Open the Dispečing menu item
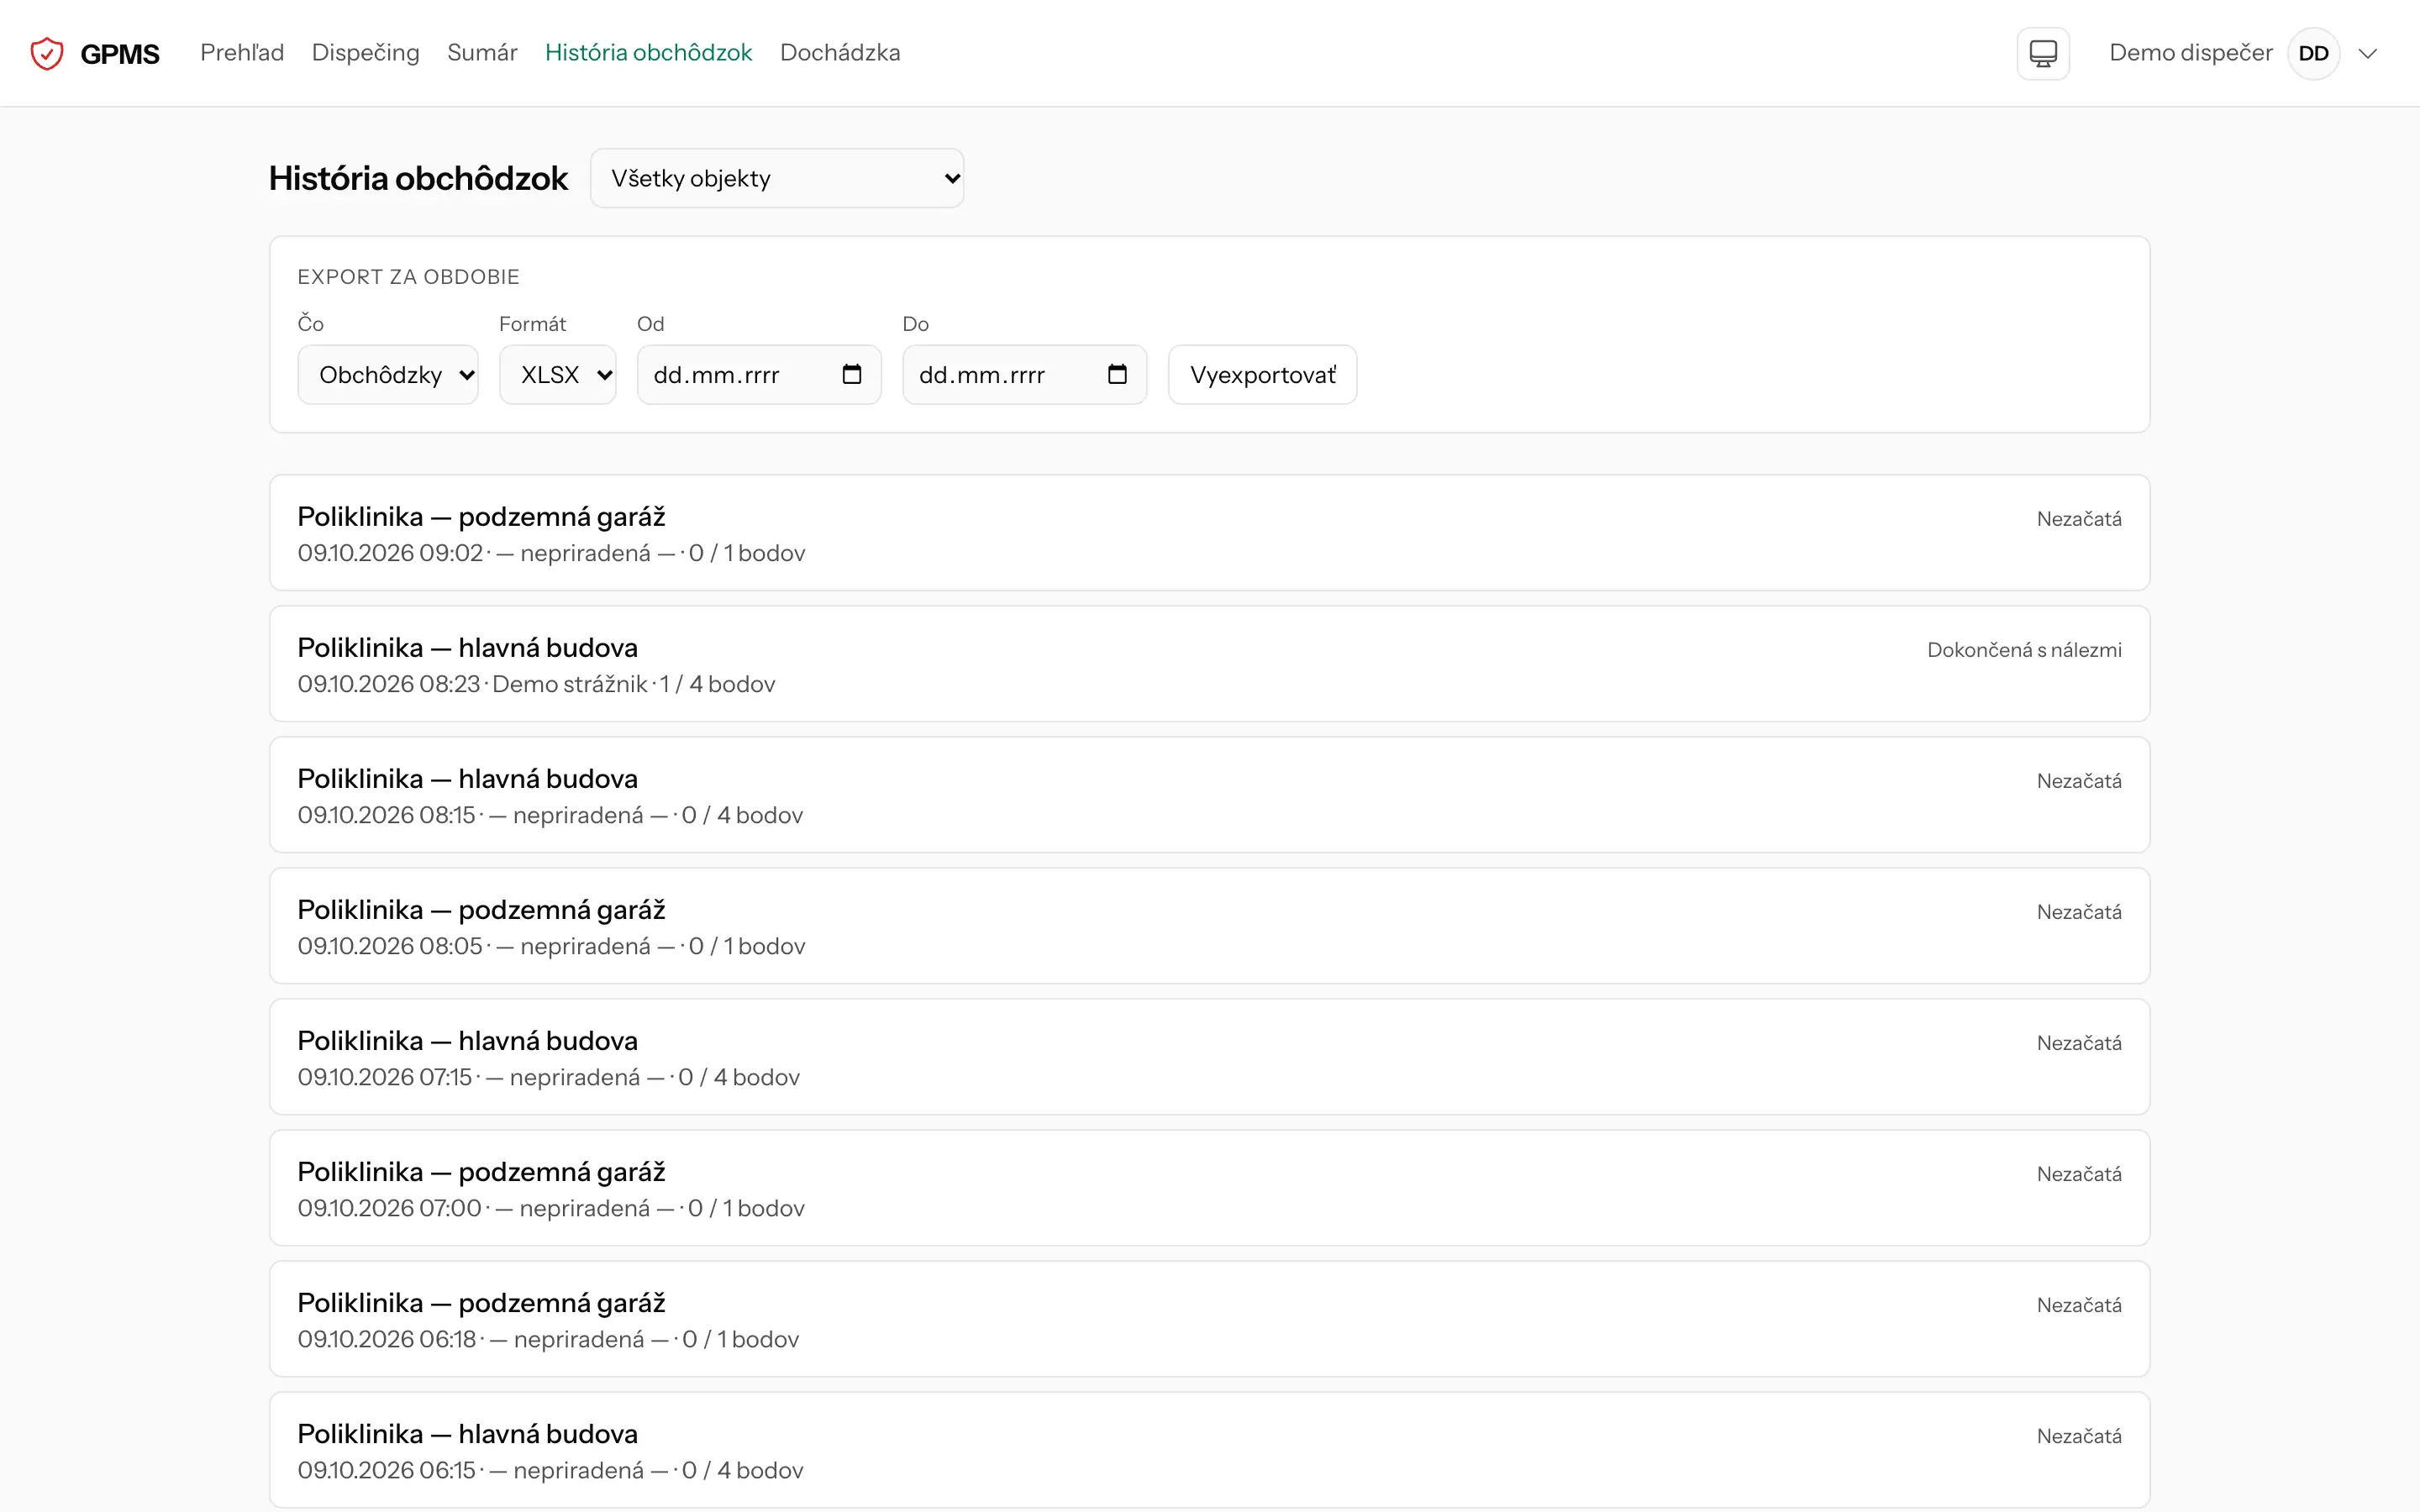 click(366, 52)
